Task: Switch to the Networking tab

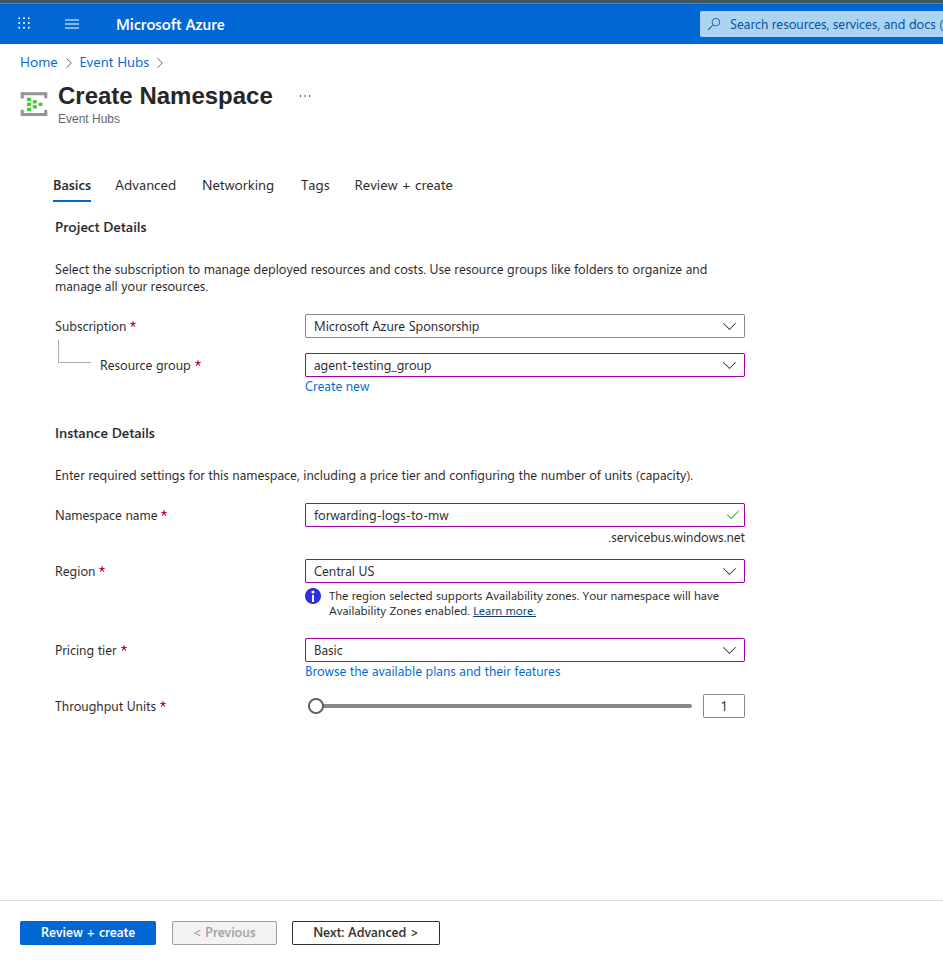Action: coord(237,185)
